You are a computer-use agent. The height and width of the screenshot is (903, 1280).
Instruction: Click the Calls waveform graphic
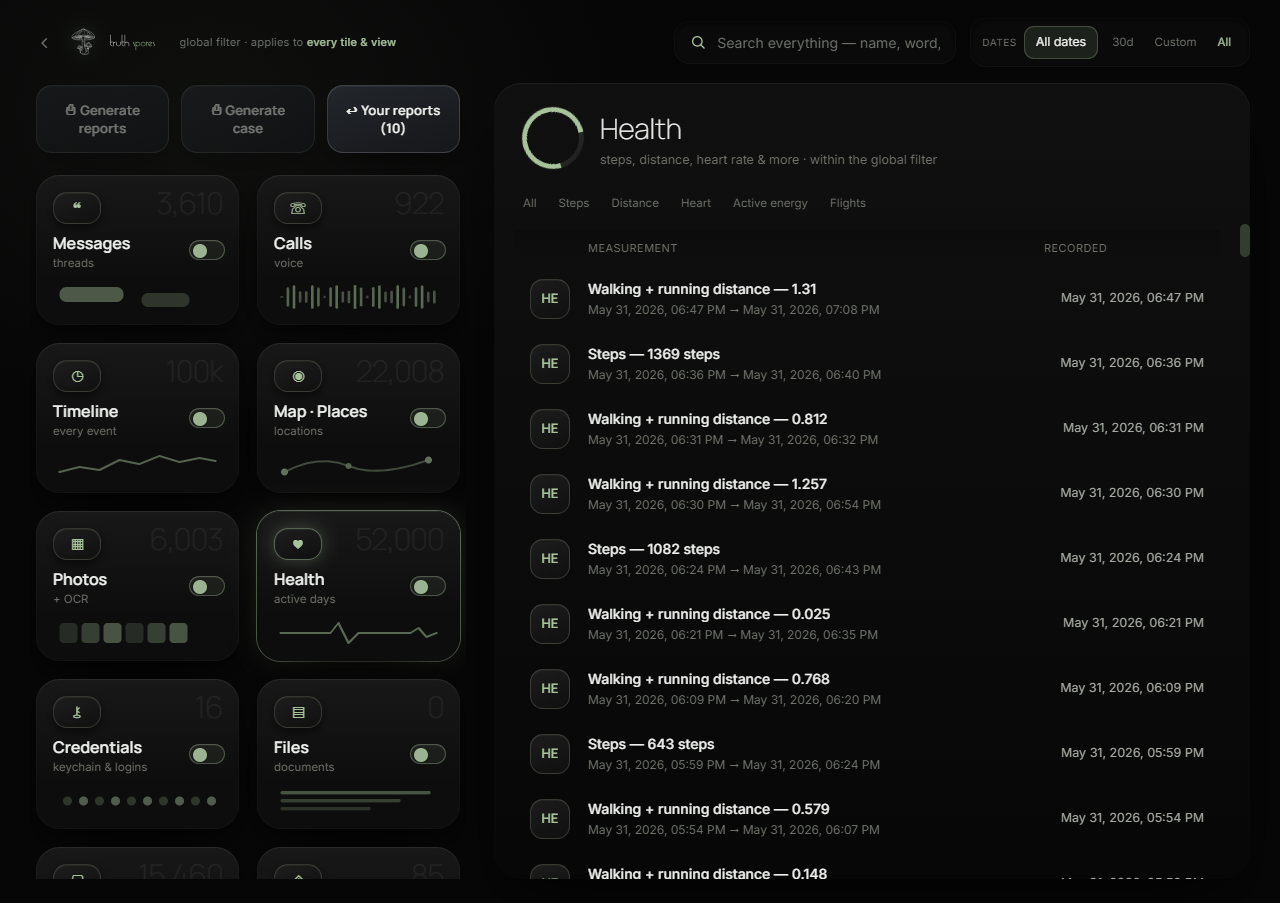point(359,297)
